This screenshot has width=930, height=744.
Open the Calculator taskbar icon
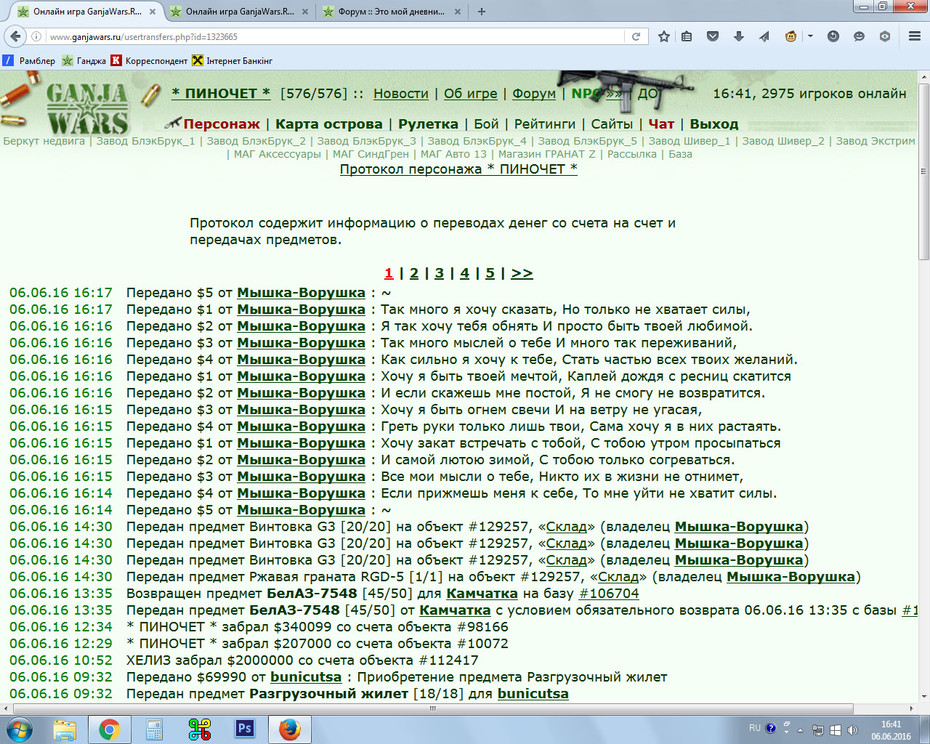point(154,729)
